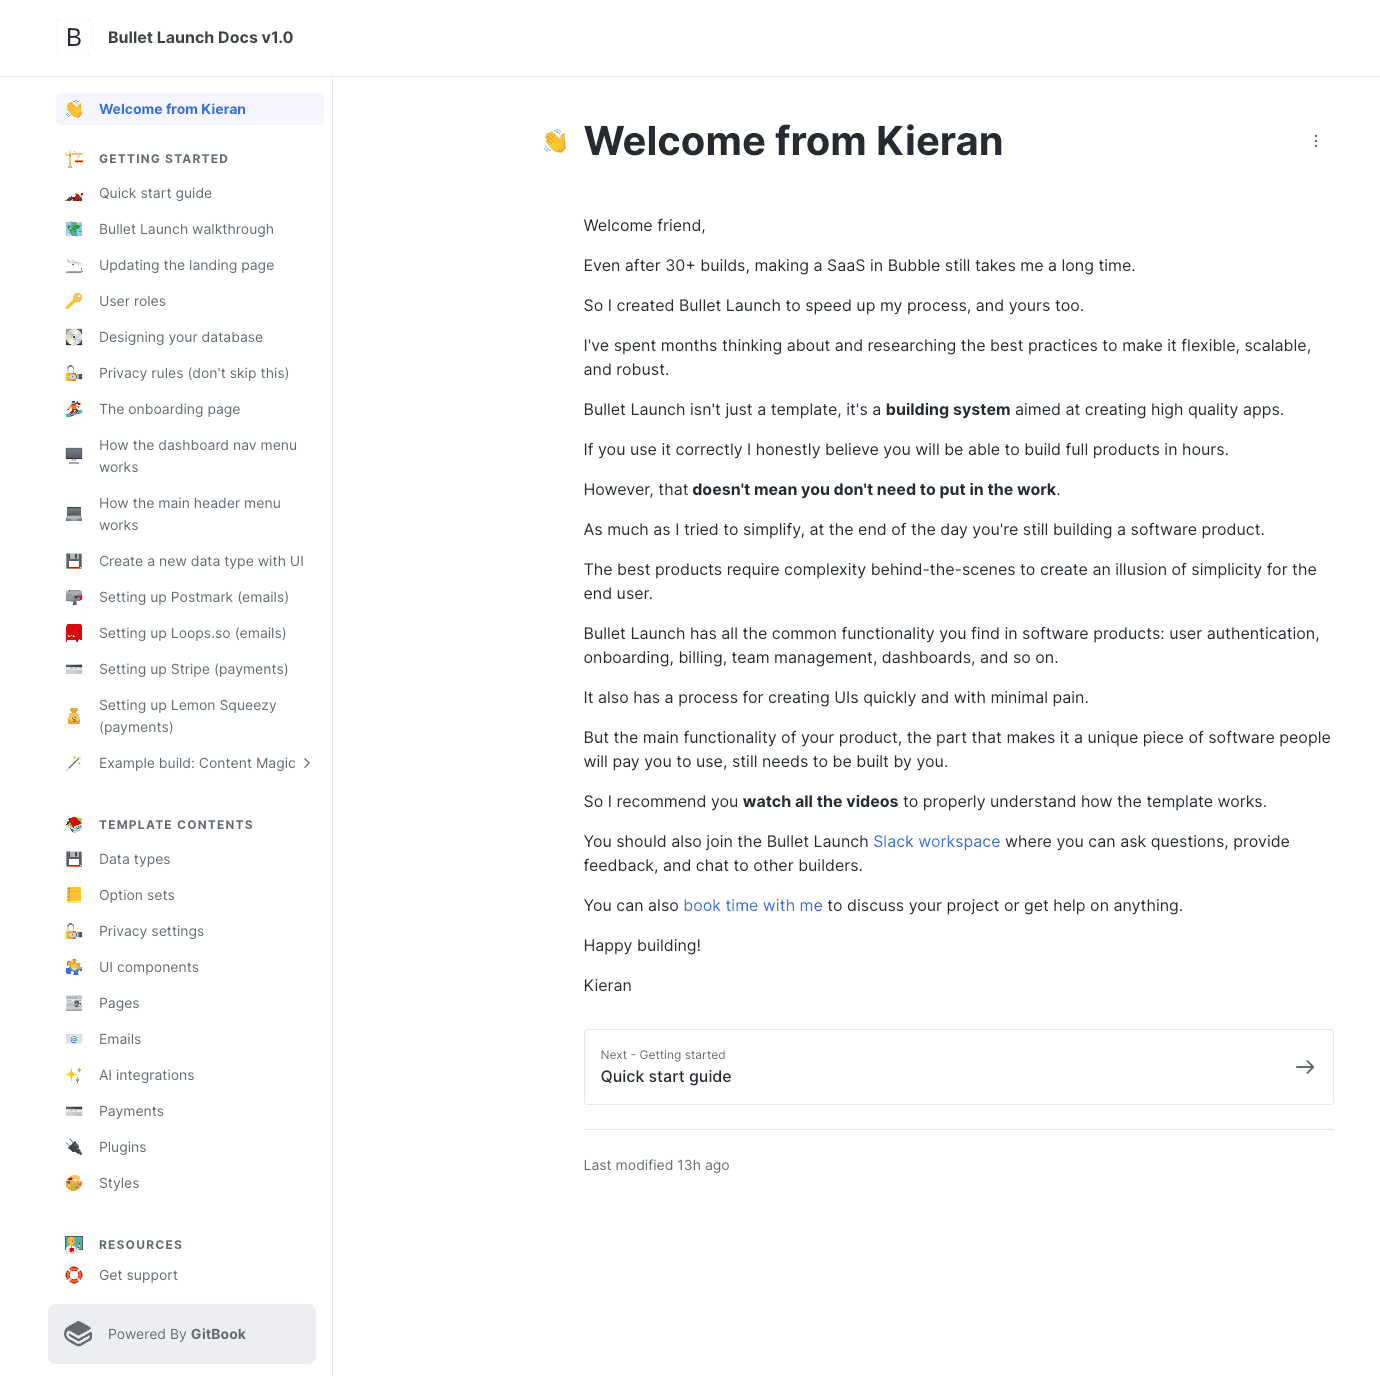Click Powered By GitBook button
Screen dimensions: 1380x1376
point(182,1334)
